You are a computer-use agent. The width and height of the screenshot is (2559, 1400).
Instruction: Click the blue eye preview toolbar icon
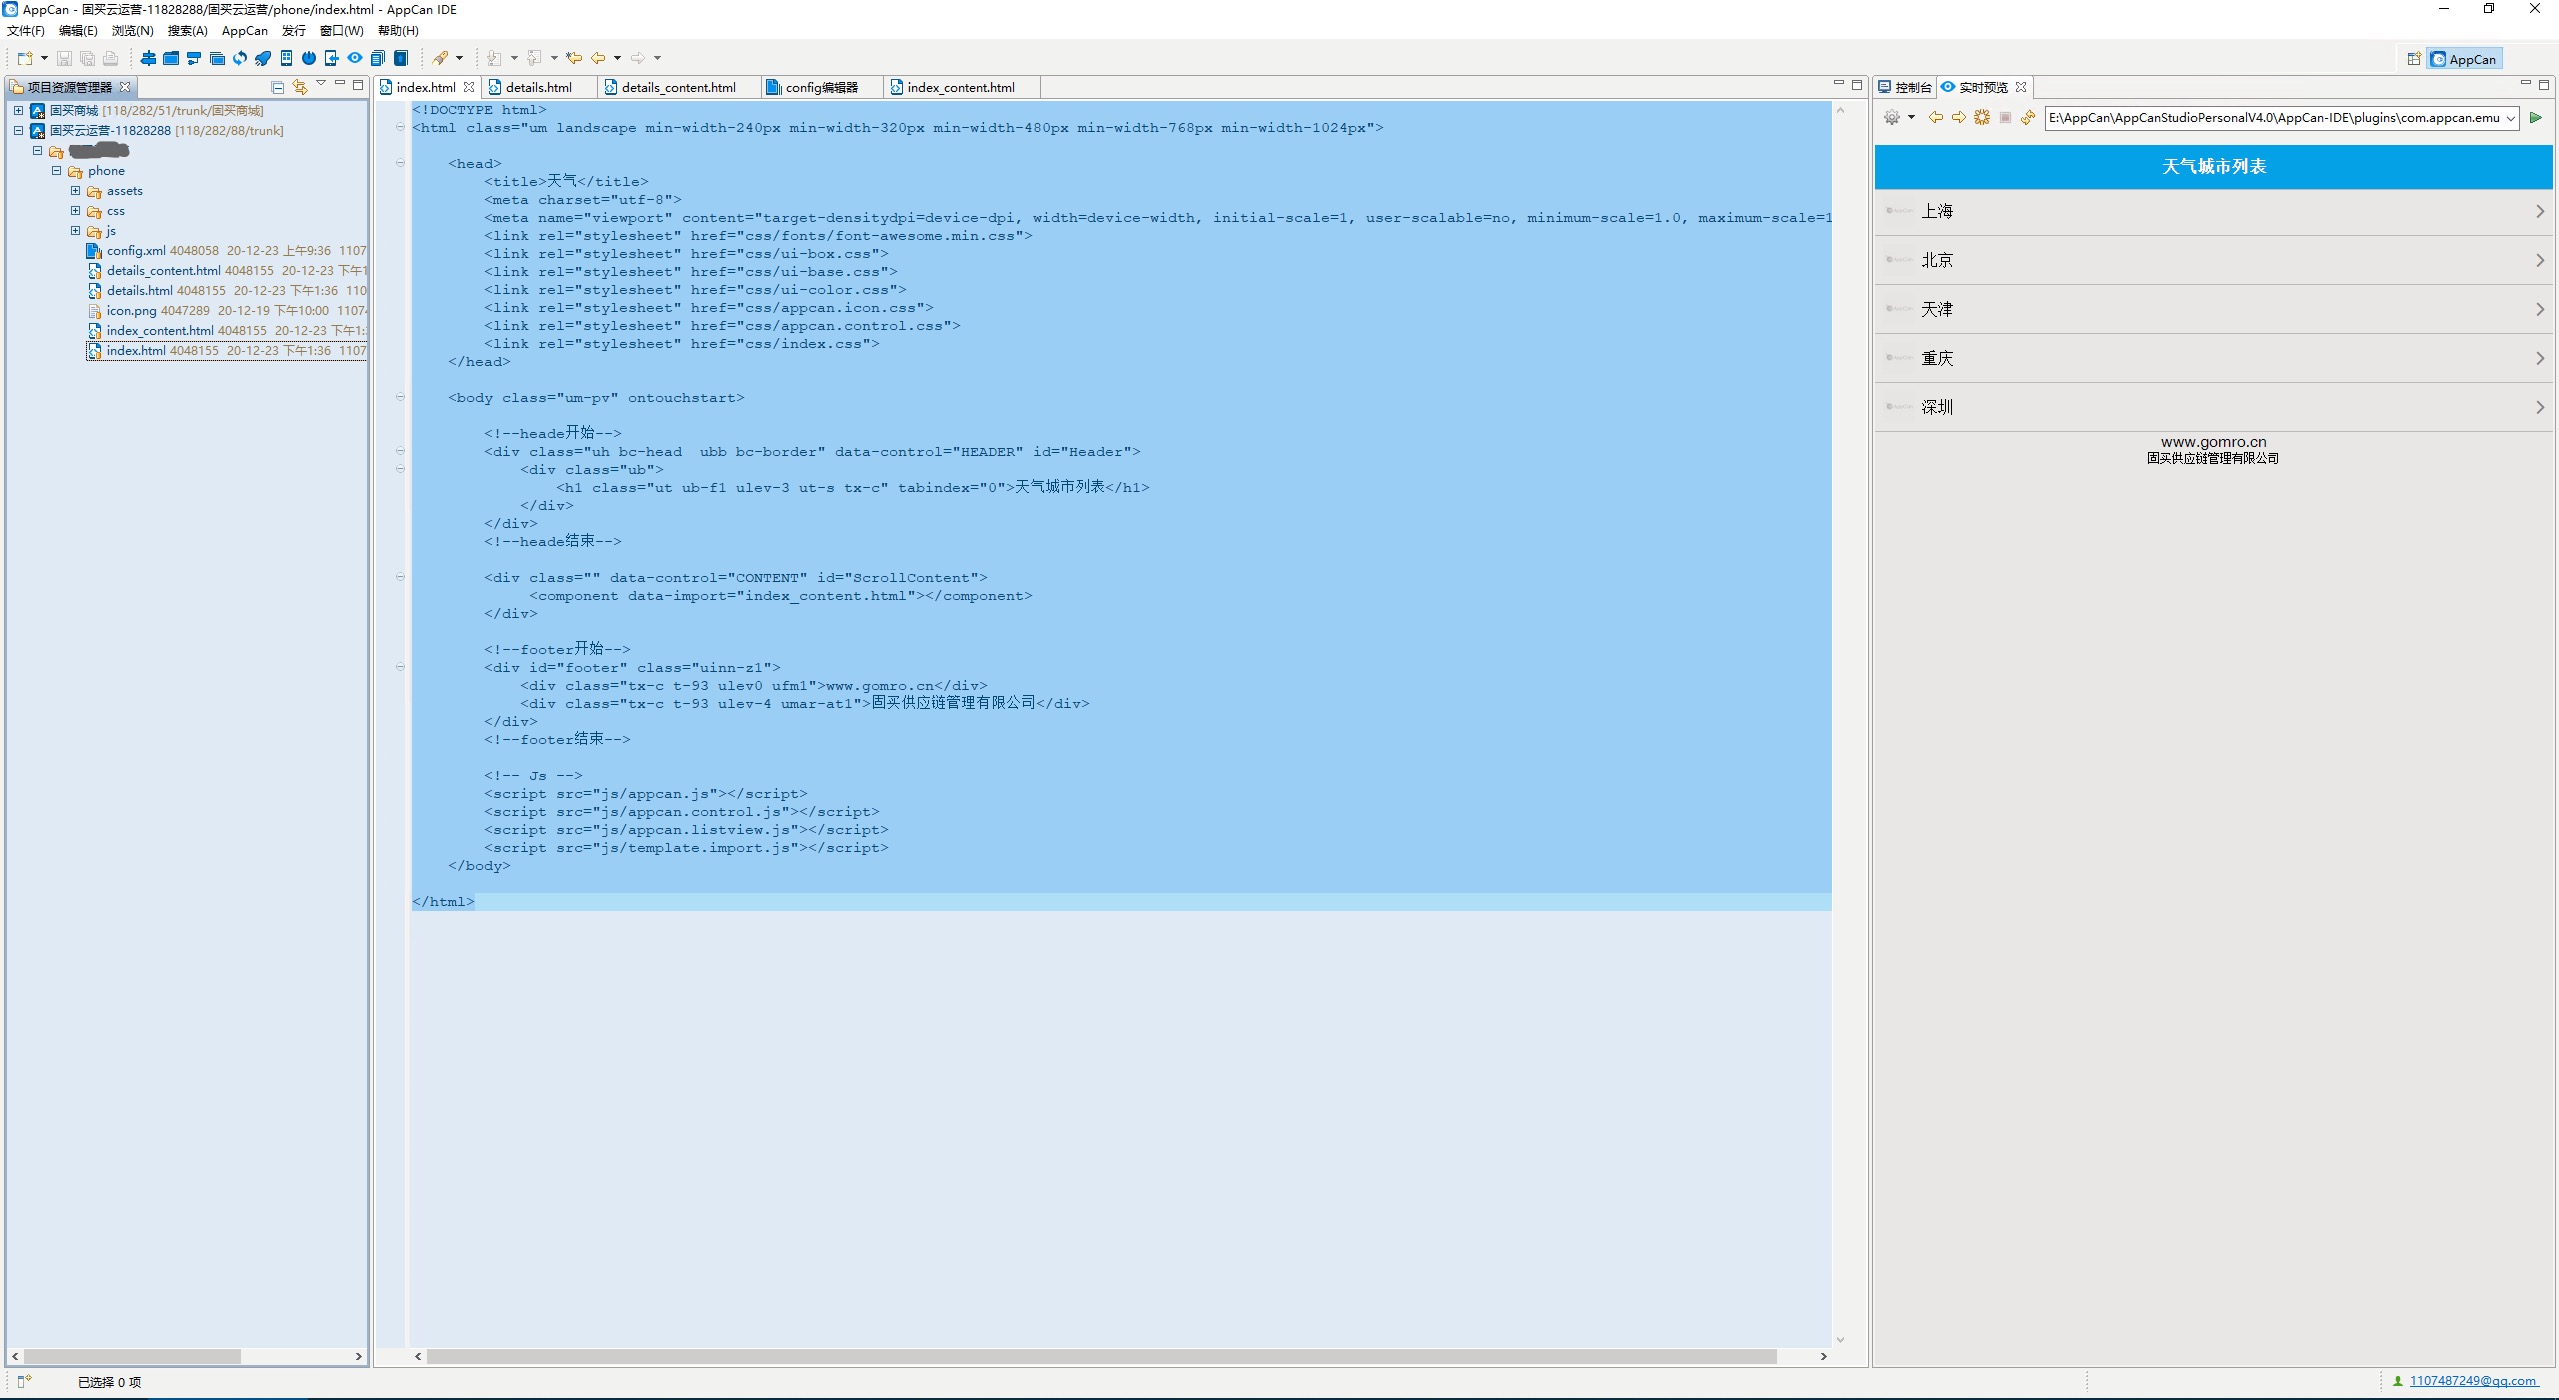point(355,58)
